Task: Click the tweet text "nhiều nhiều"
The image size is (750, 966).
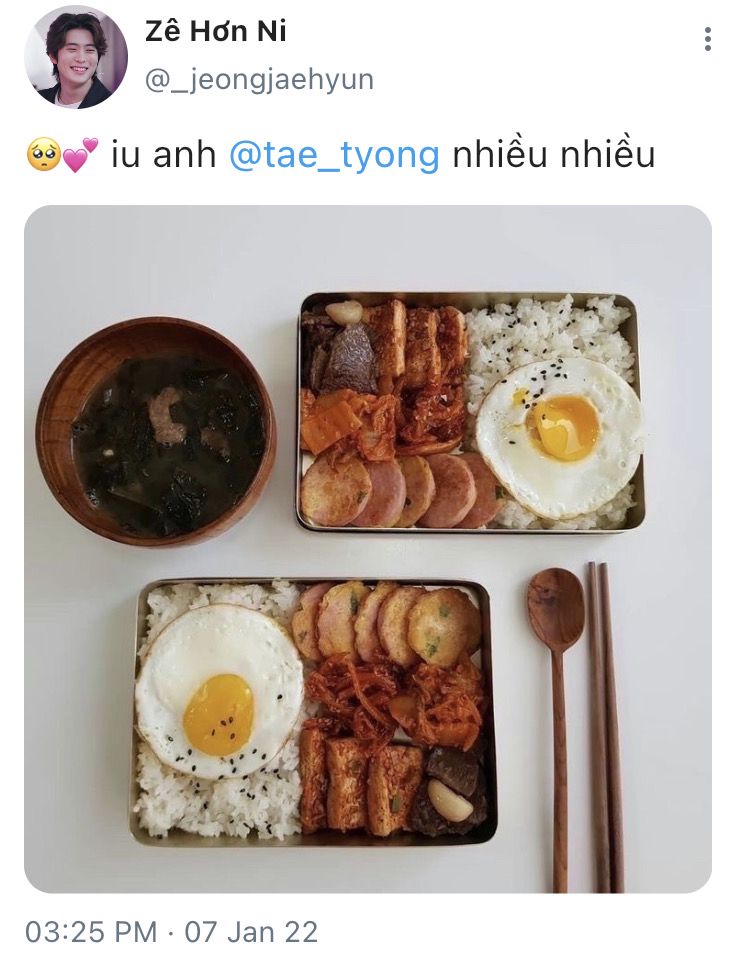Action: click(x=553, y=154)
